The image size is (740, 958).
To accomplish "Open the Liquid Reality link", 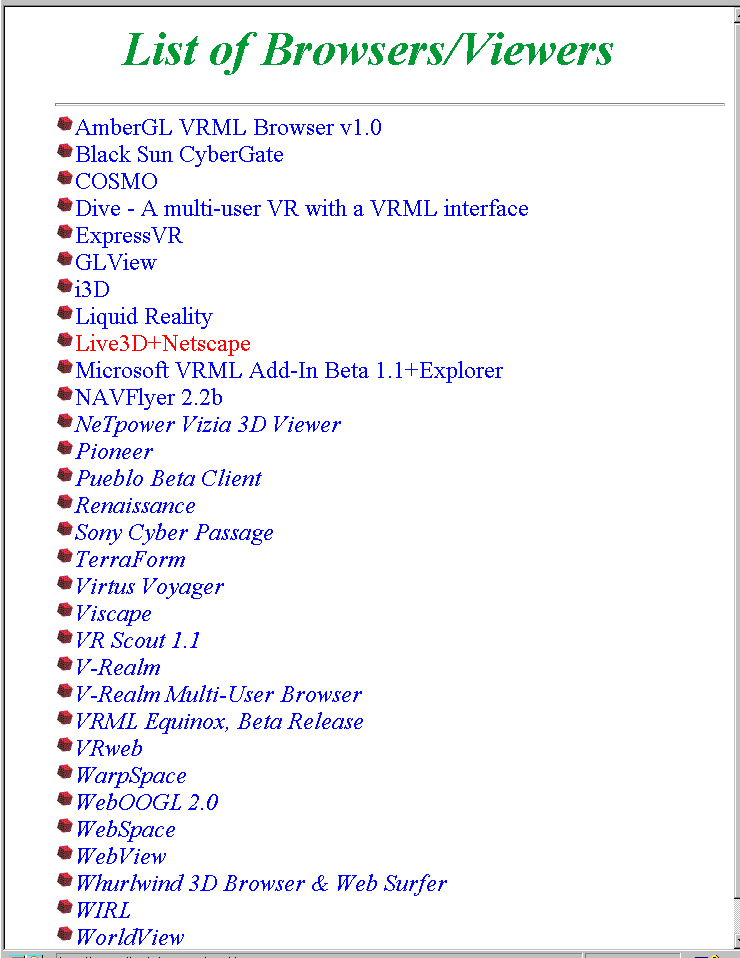I will pyautogui.click(x=144, y=316).
